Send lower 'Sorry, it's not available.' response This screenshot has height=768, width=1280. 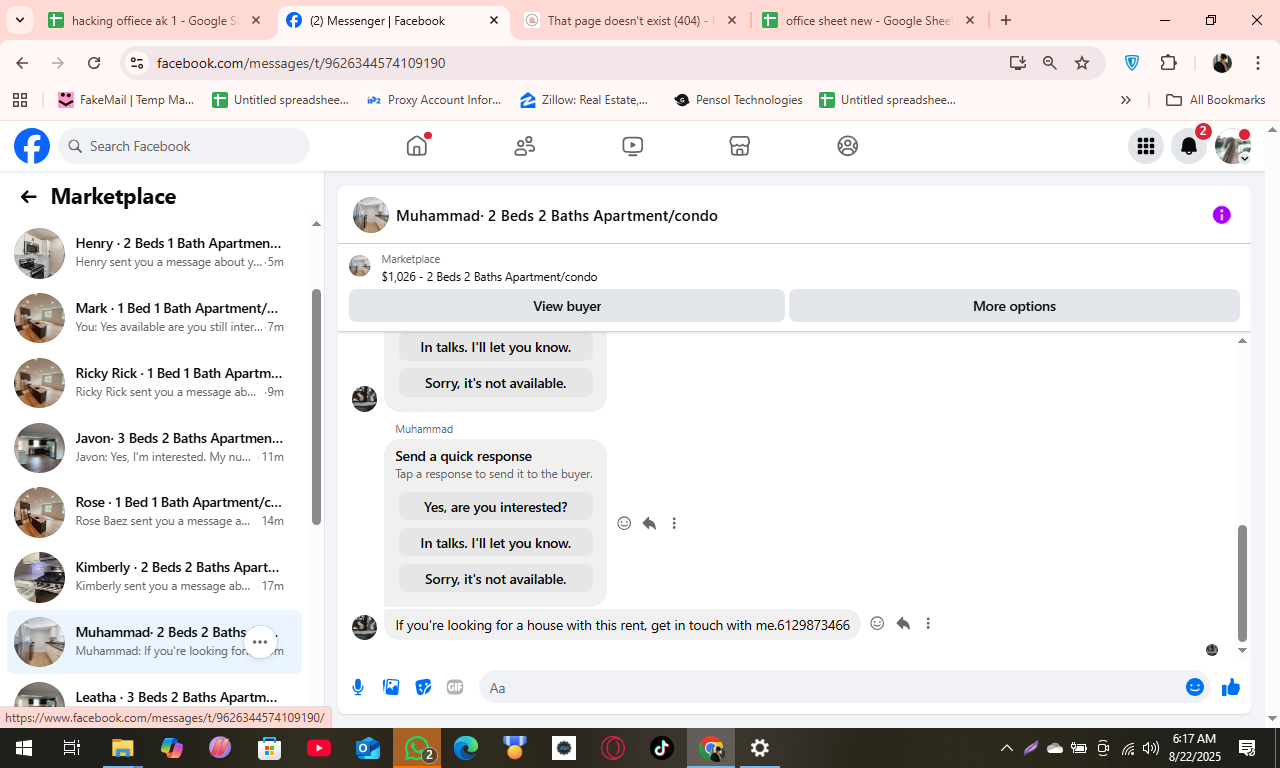pos(495,579)
